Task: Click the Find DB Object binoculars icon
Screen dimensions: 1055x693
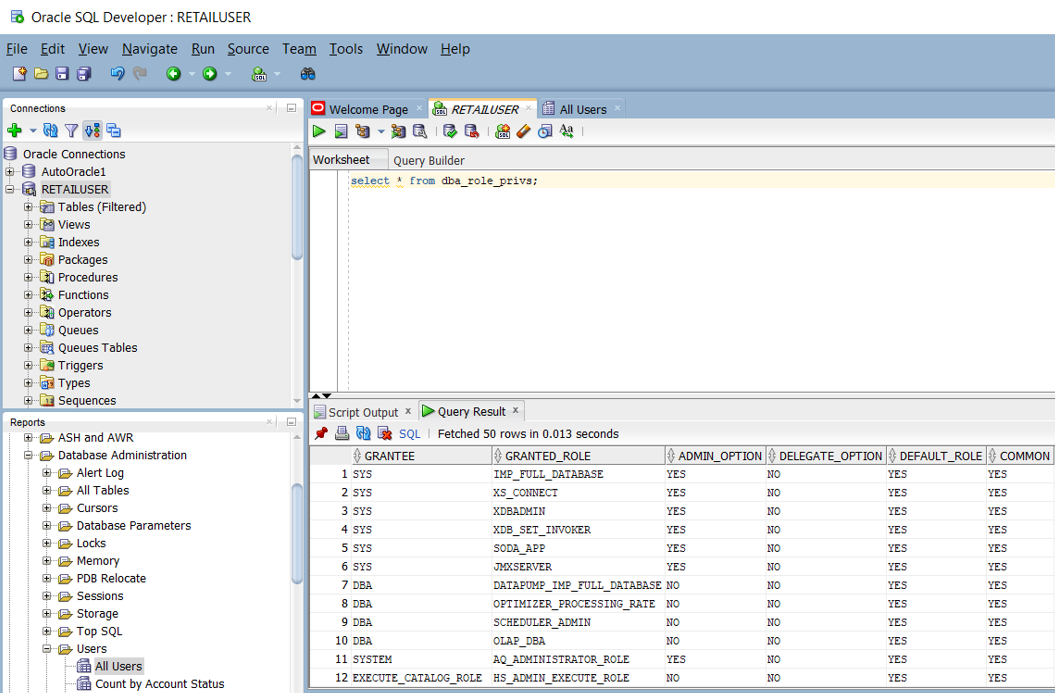Action: [x=308, y=74]
